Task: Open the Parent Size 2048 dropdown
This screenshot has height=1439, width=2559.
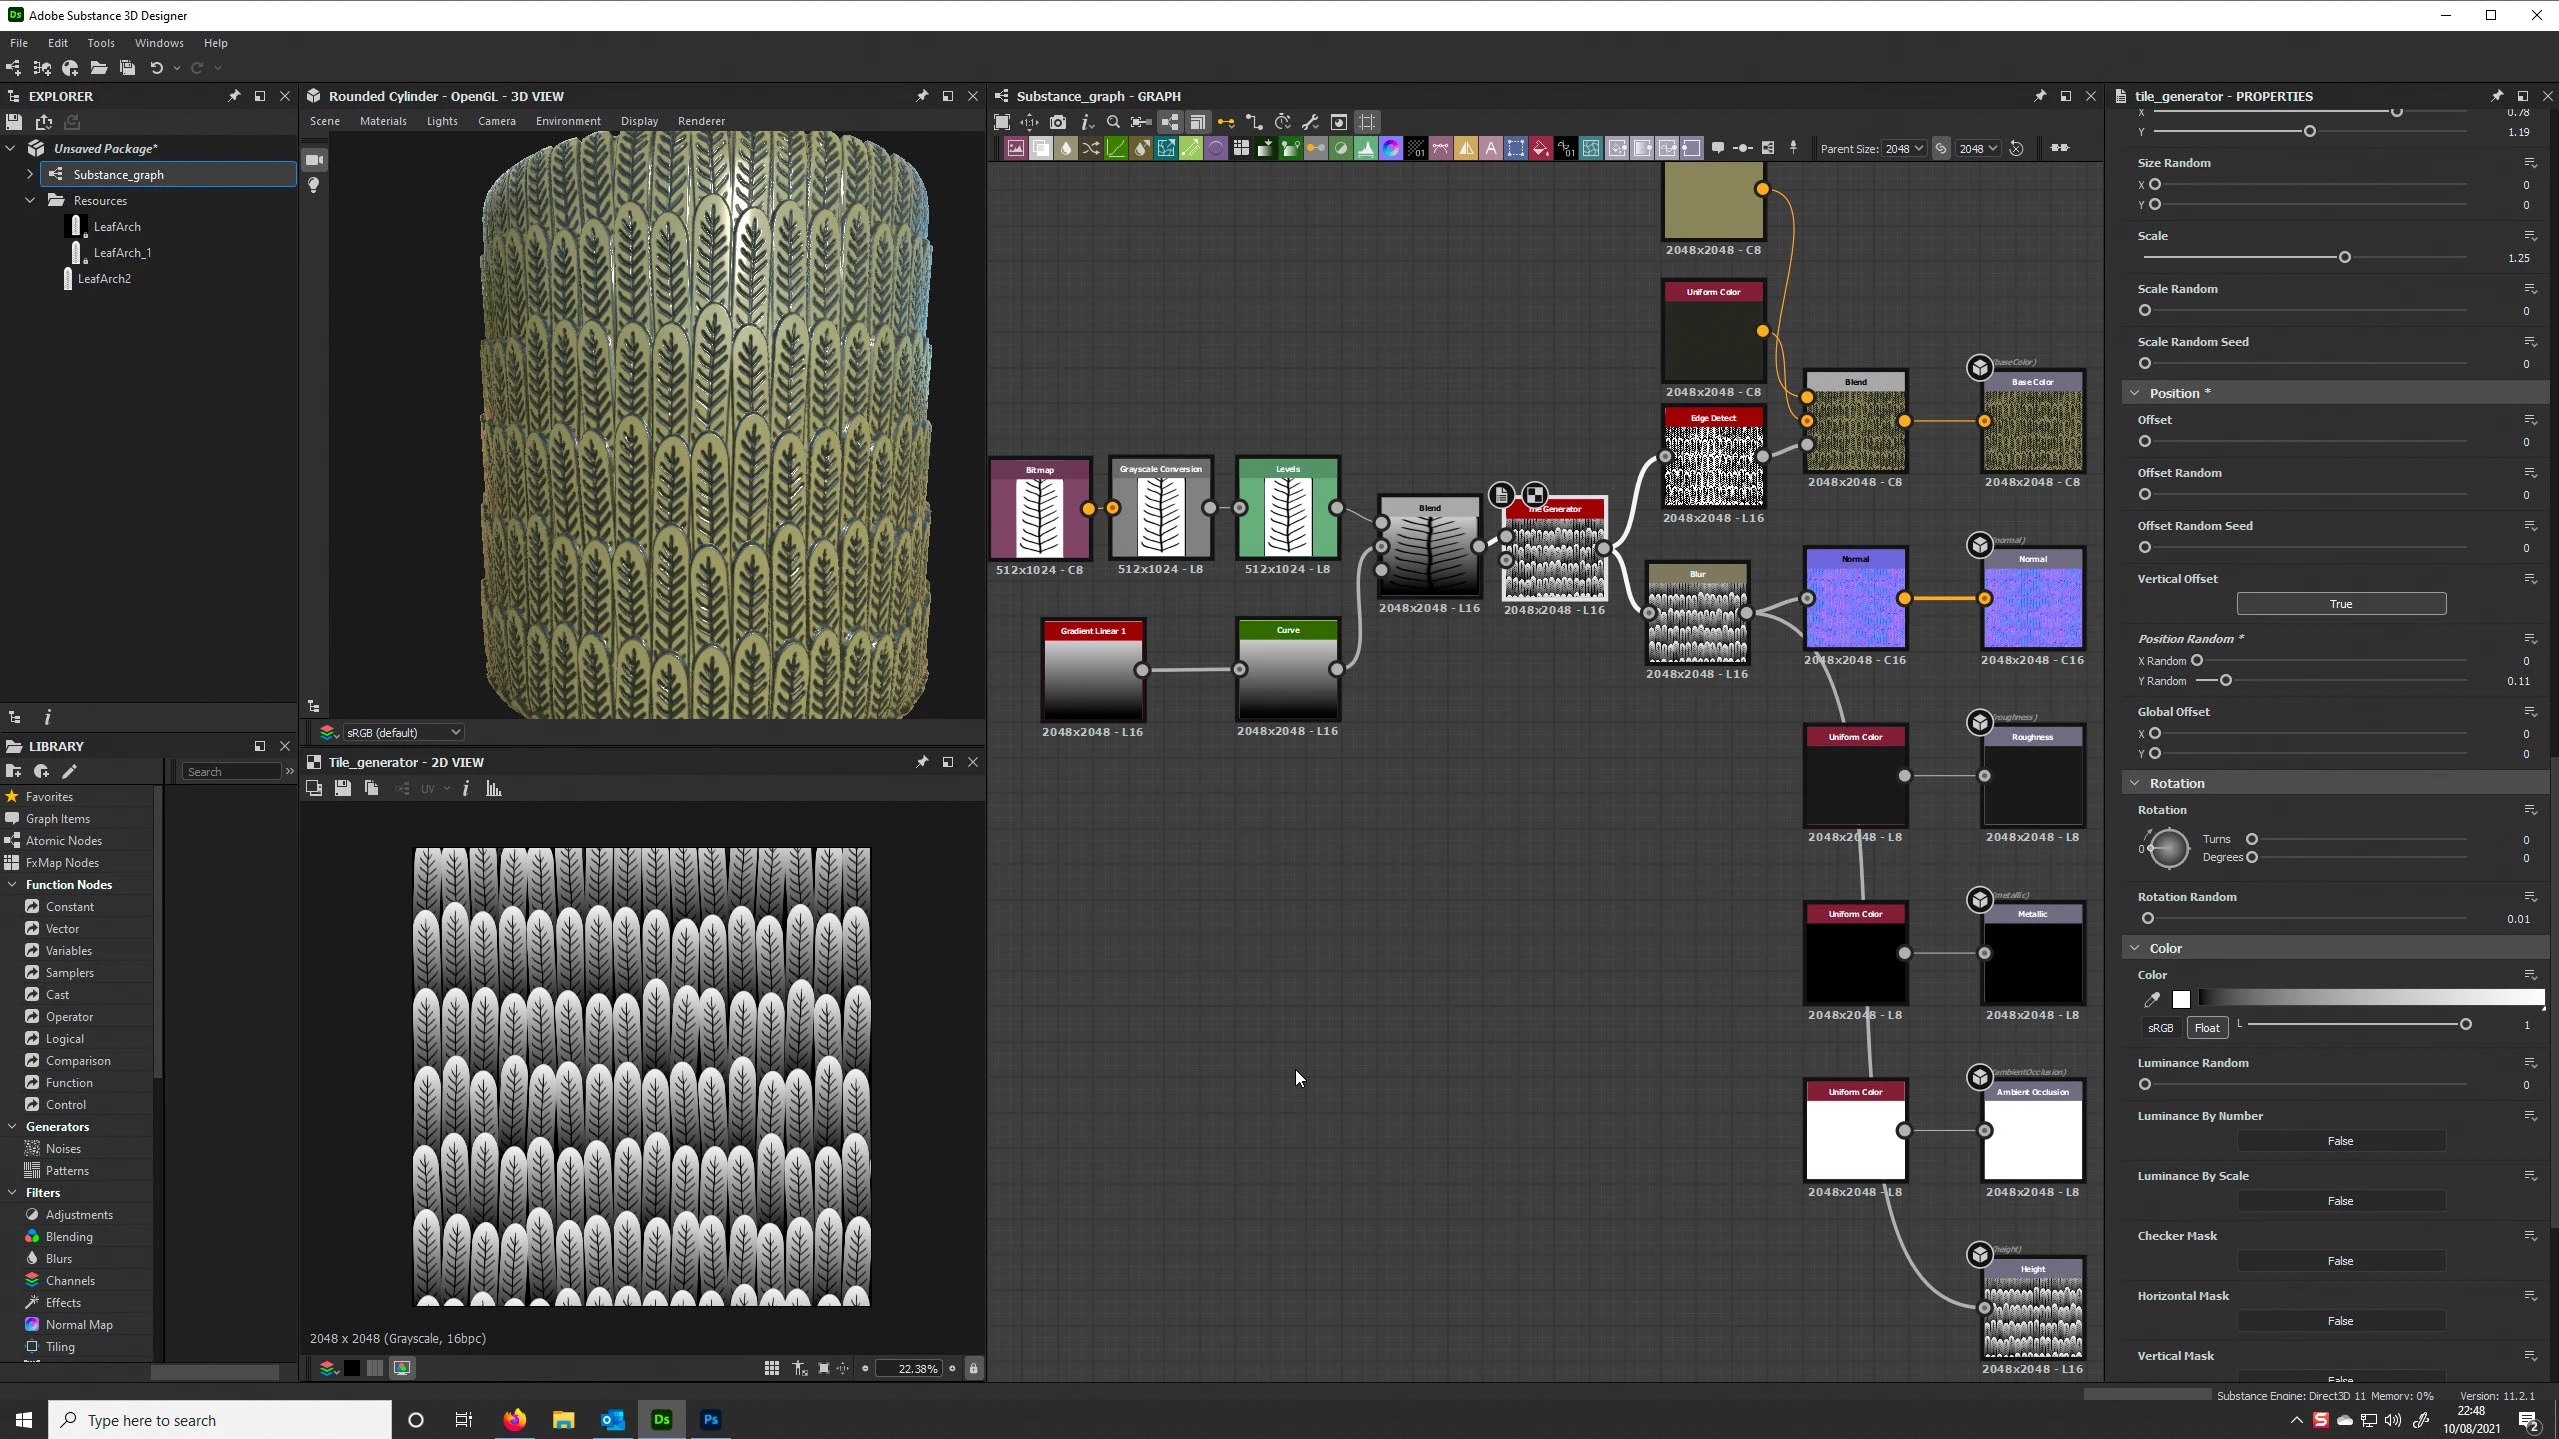Action: (x=1904, y=149)
